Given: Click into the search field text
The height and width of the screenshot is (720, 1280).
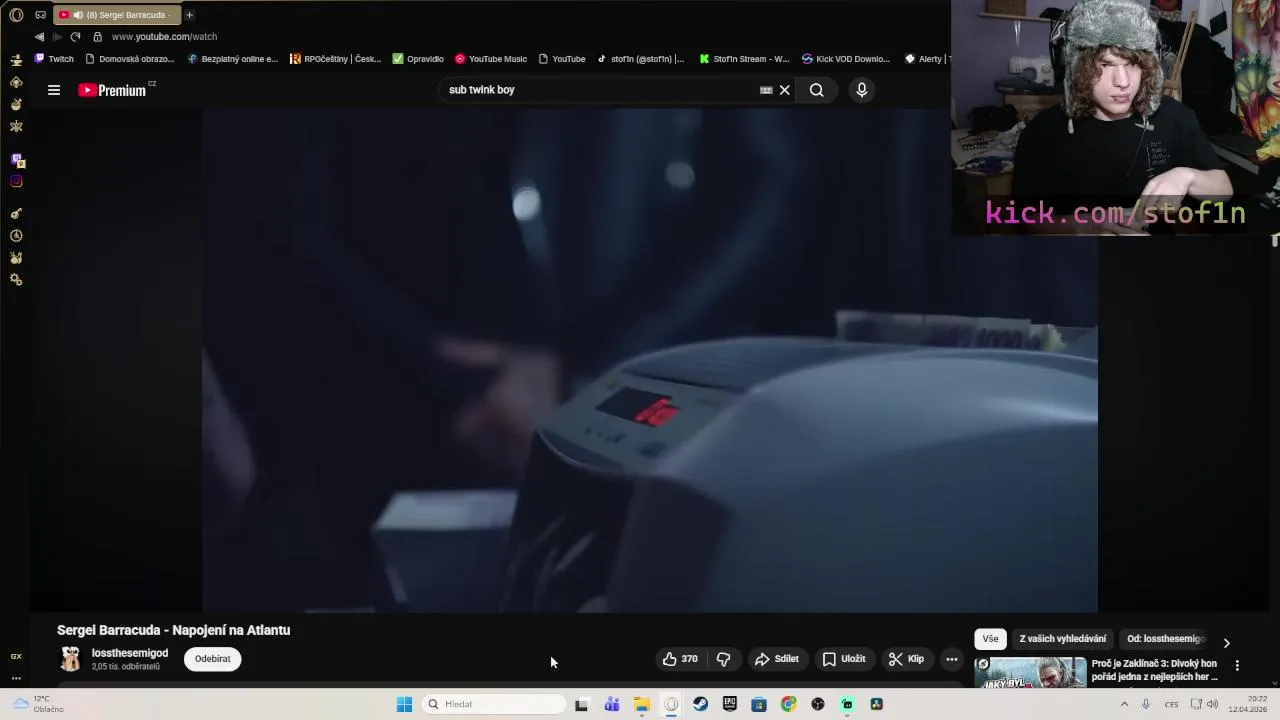Looking at the screenshot, I should [600, 90].
